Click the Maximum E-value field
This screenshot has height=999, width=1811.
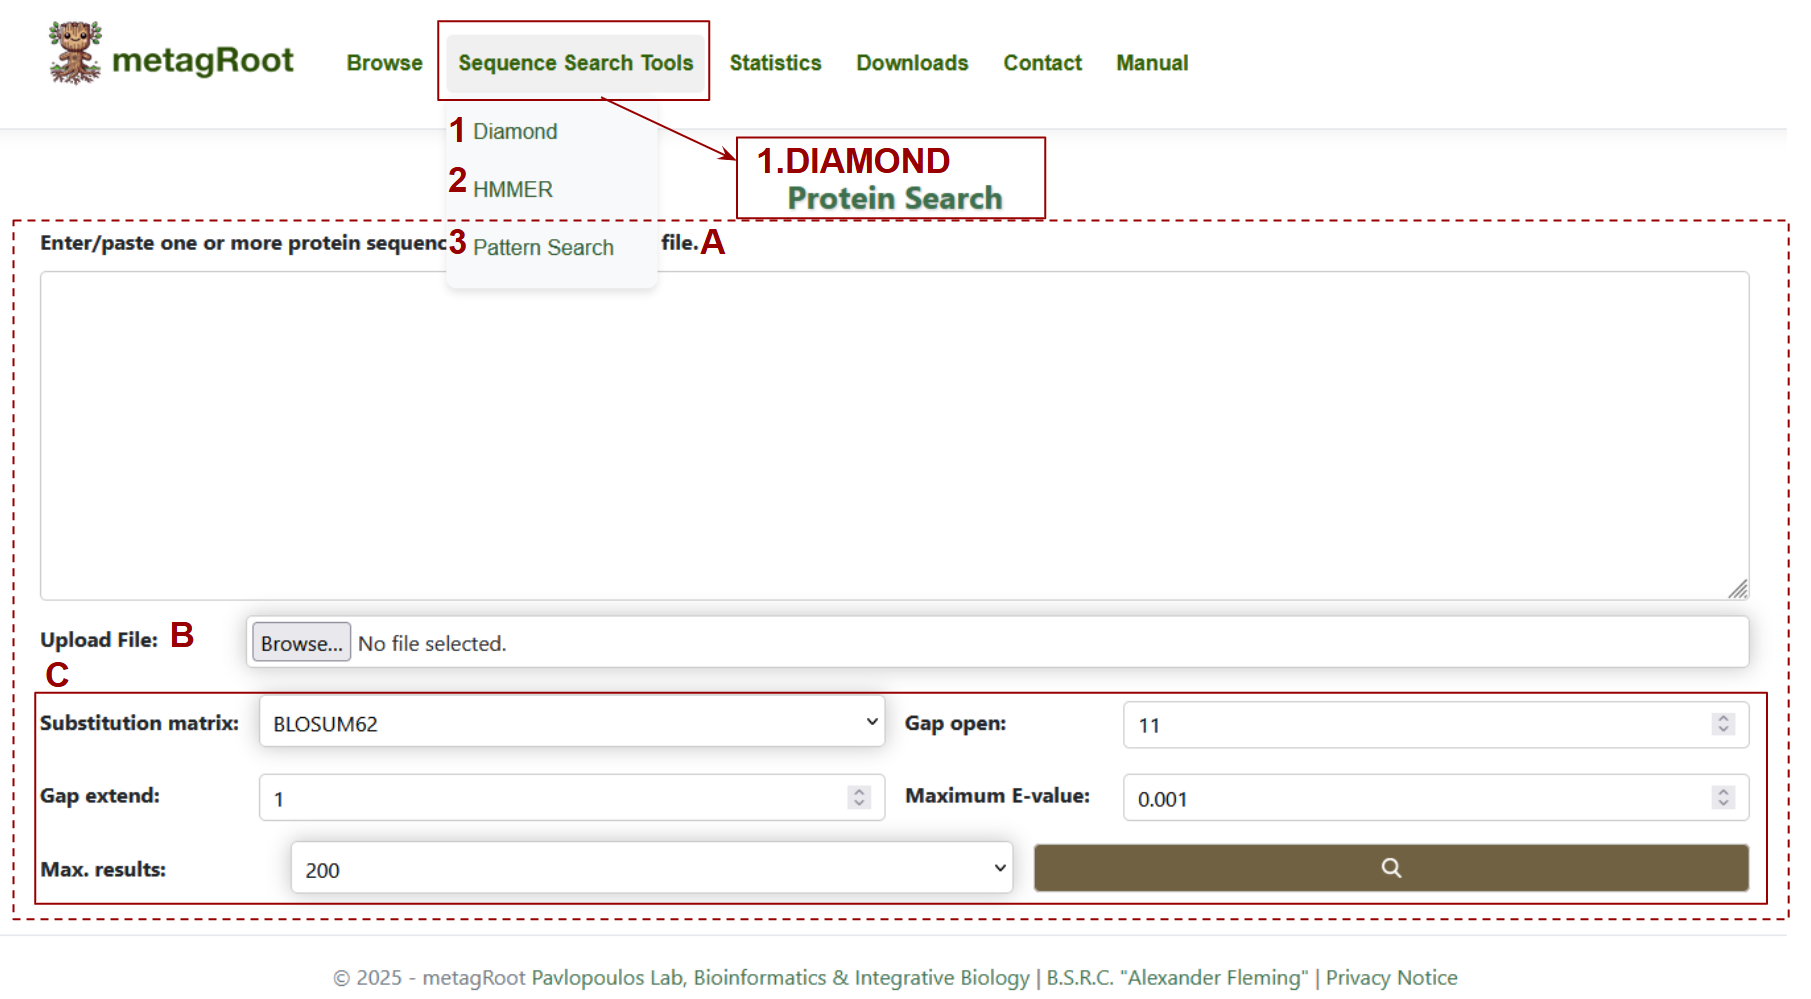(x=1436, y=798)
